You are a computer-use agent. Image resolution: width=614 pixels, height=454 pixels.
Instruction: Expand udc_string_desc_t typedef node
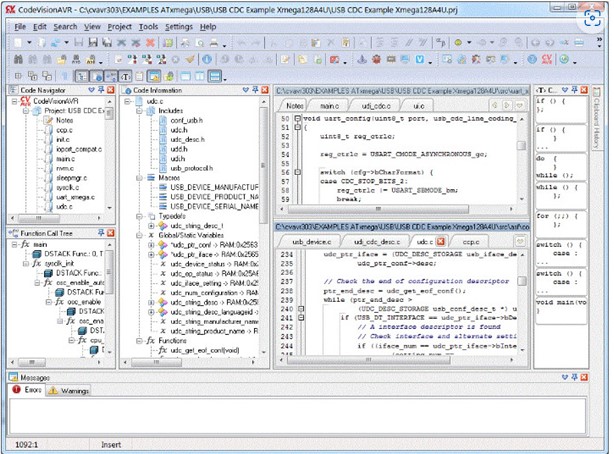[x=151, y=226]
